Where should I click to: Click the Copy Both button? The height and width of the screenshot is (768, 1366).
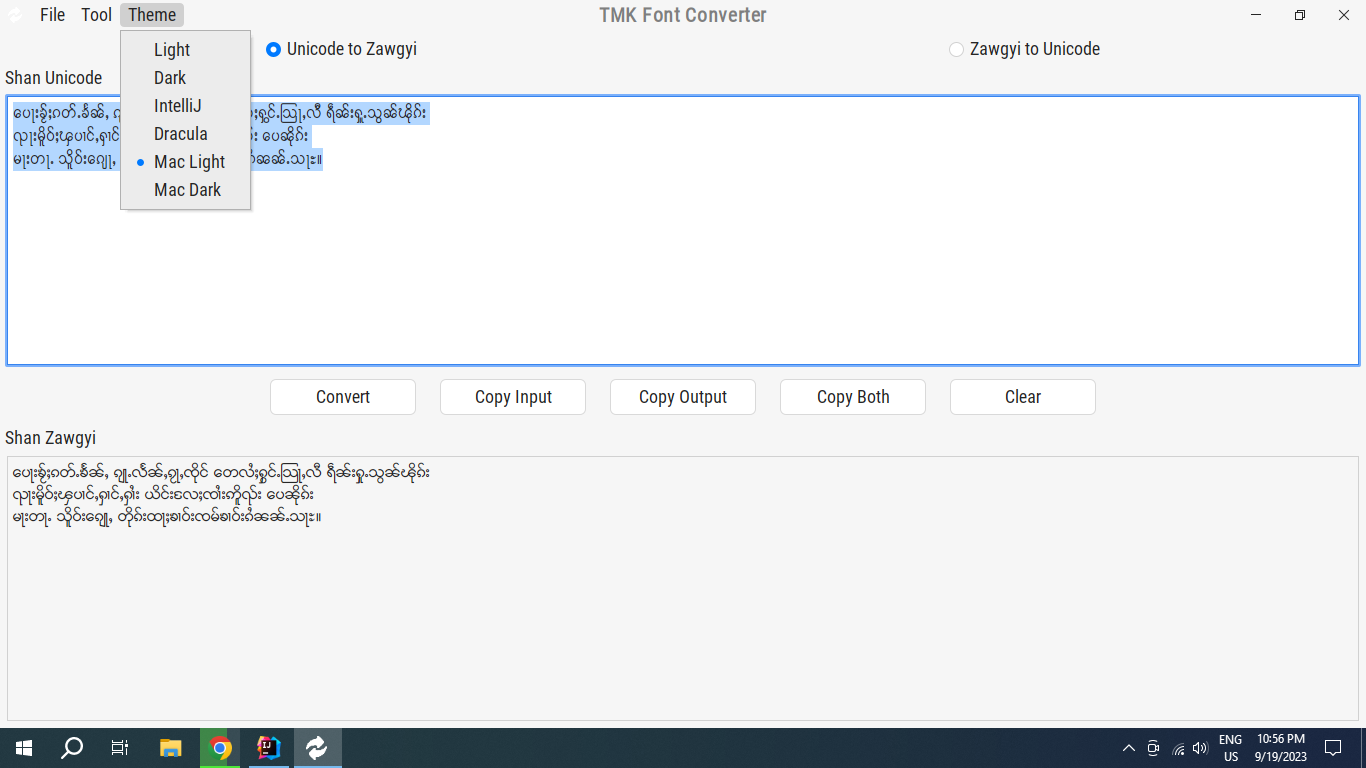[852, 397]
